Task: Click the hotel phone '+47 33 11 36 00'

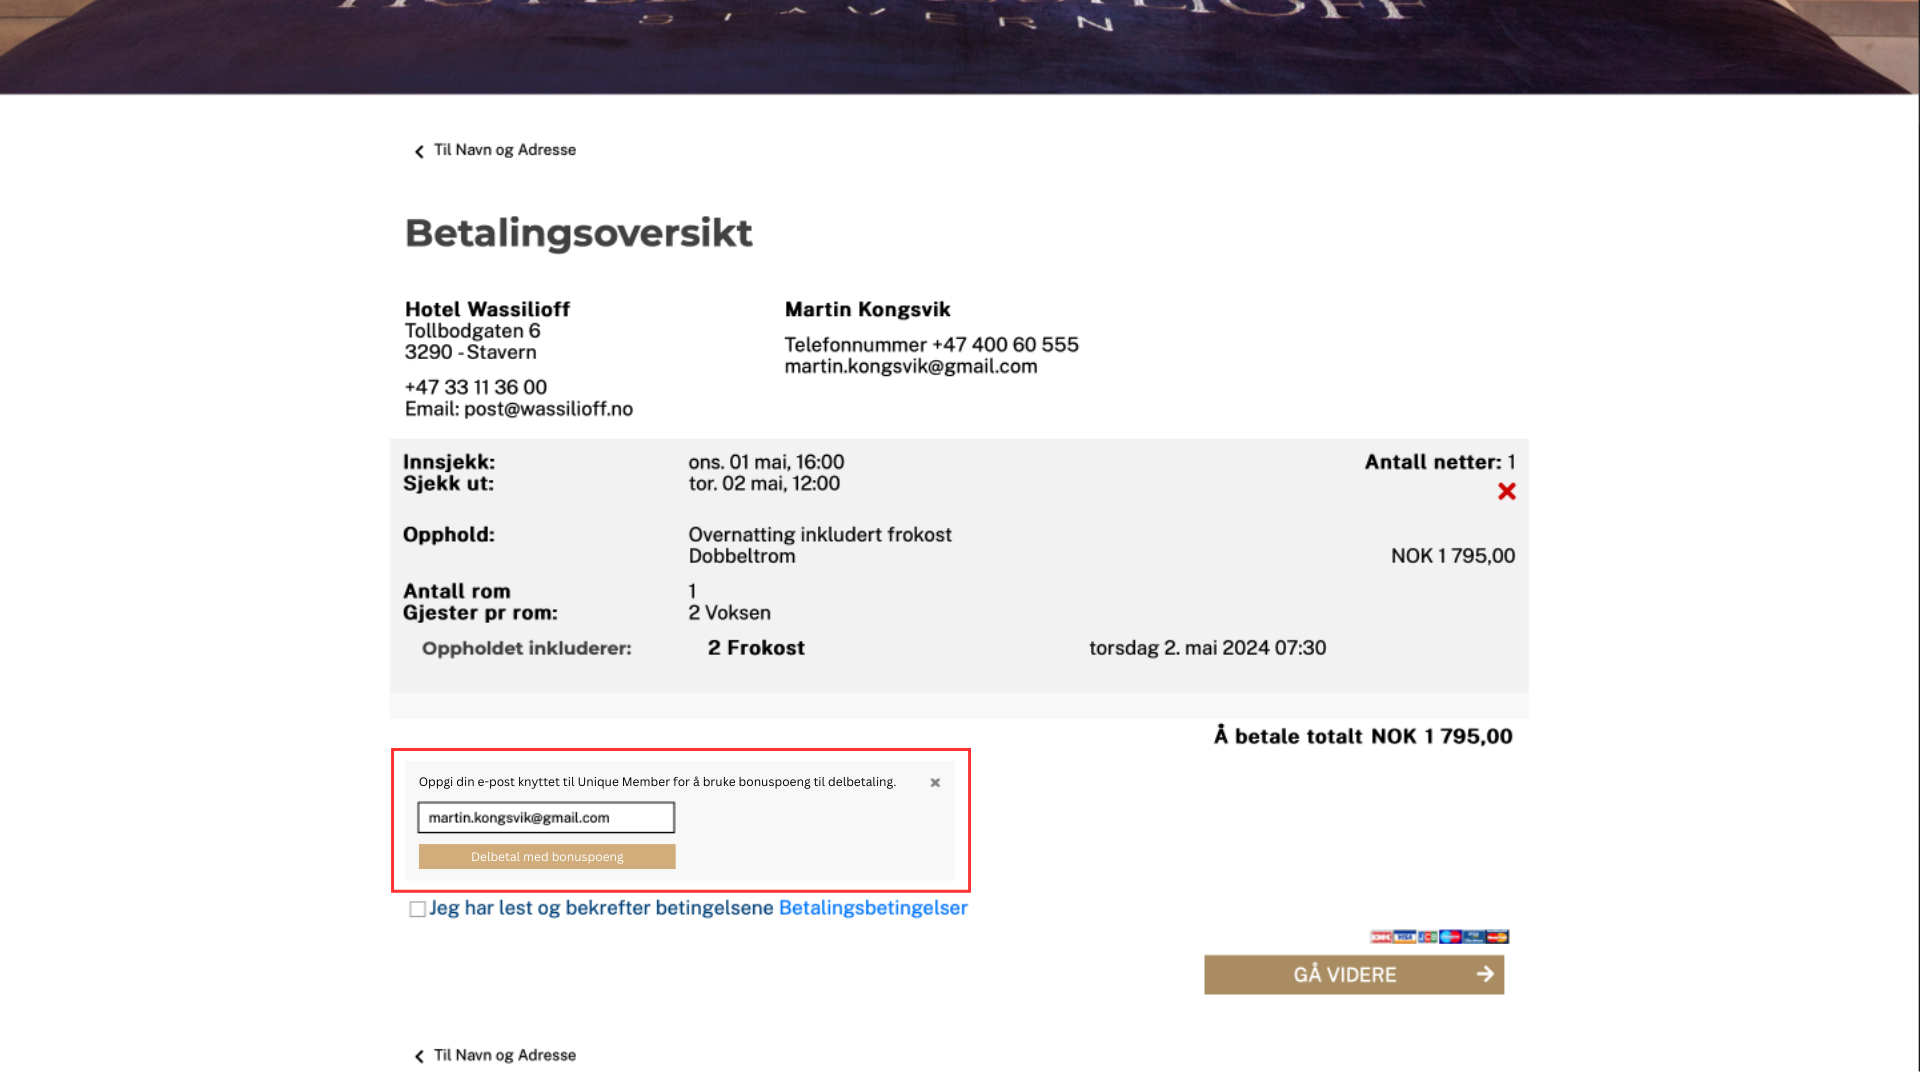Action: pyautogui.click(x=476, y=387)
